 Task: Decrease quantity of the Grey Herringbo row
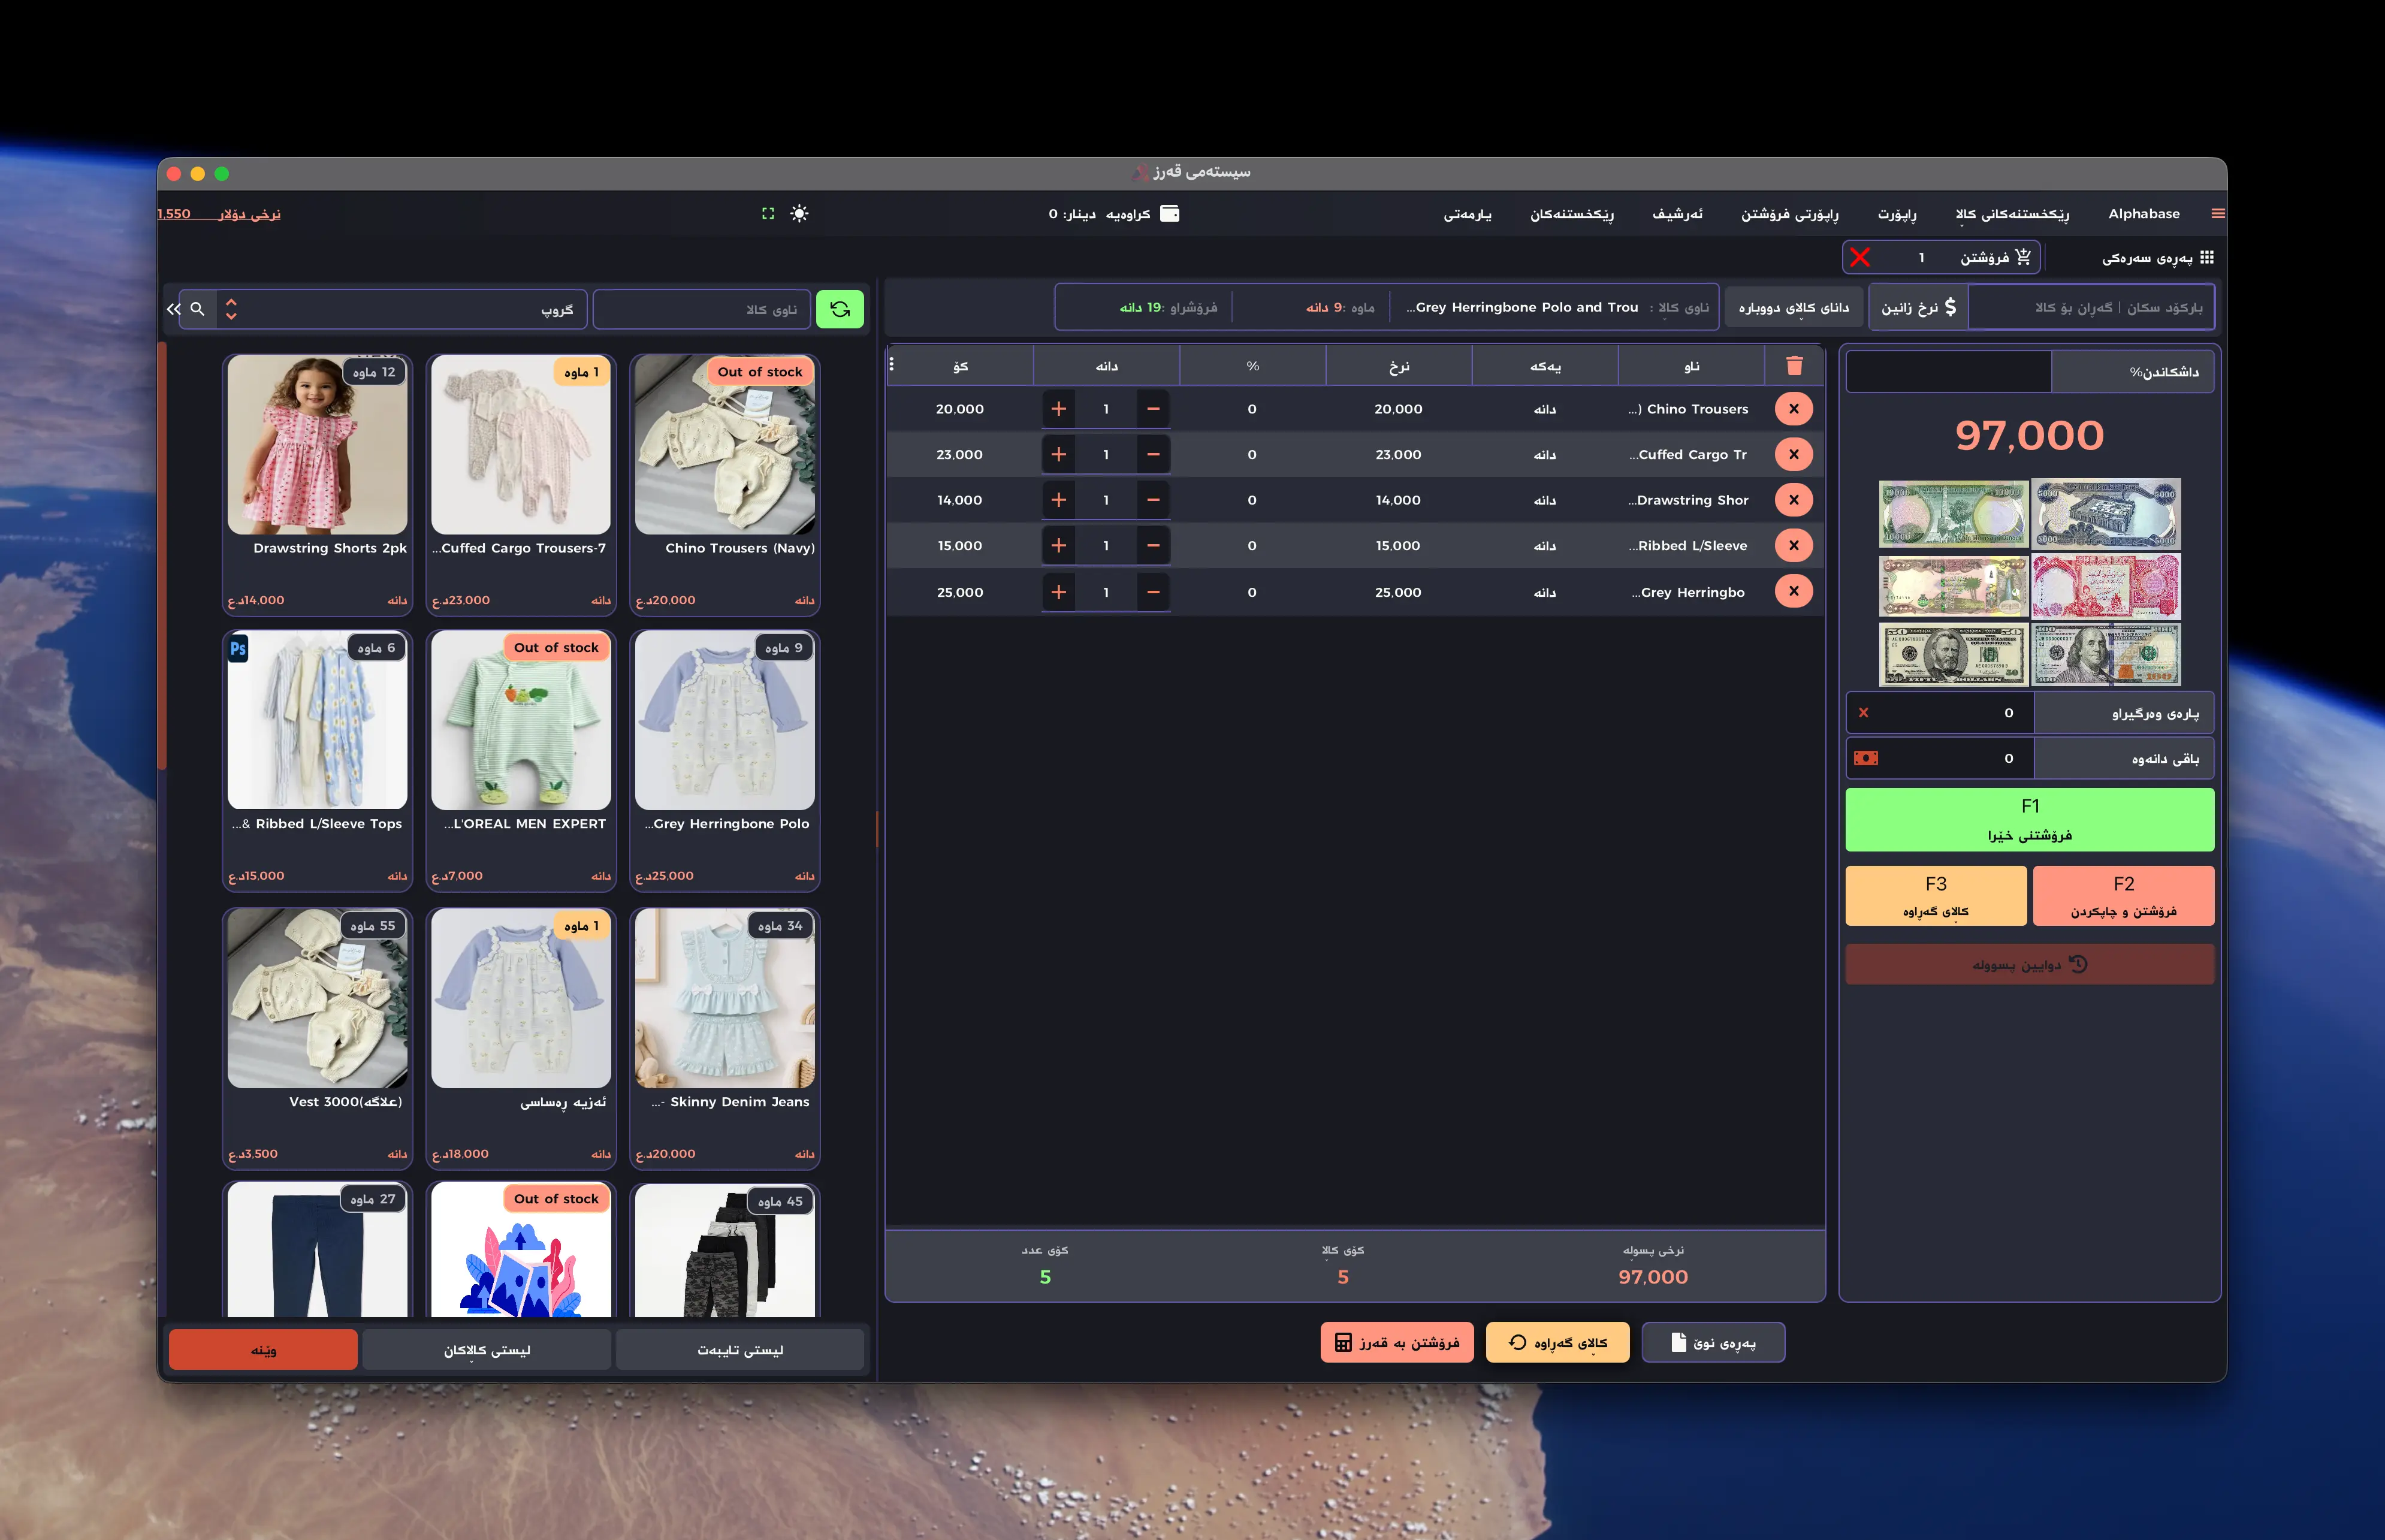coord(1153,592)
